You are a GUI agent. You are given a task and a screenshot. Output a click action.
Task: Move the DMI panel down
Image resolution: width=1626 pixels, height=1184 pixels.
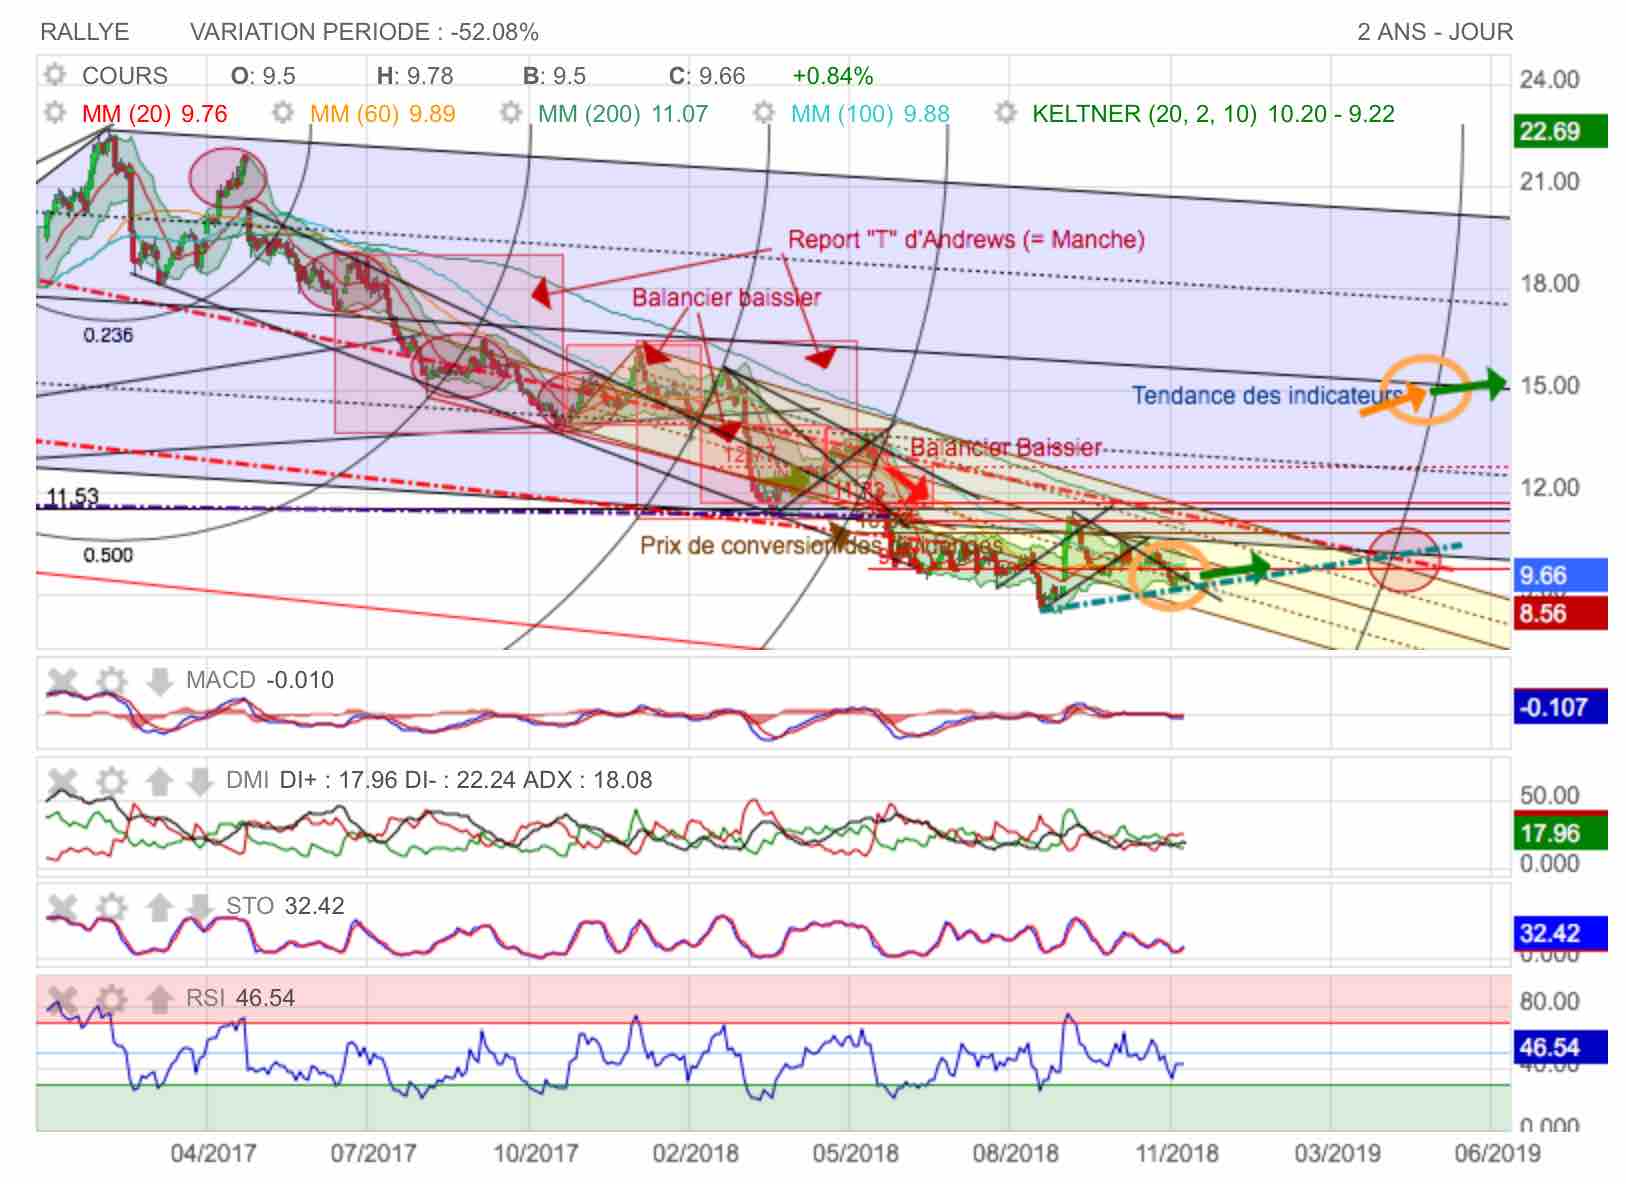click(x=200, y=781)
